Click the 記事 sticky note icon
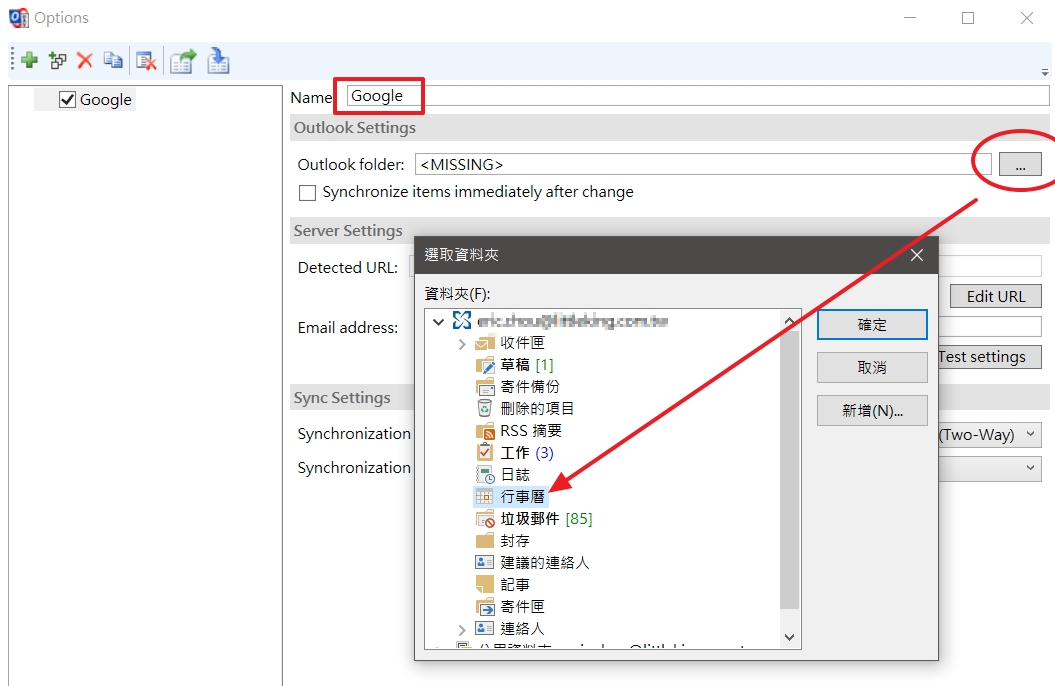The image size is (1055, 686). coord(484,584)
